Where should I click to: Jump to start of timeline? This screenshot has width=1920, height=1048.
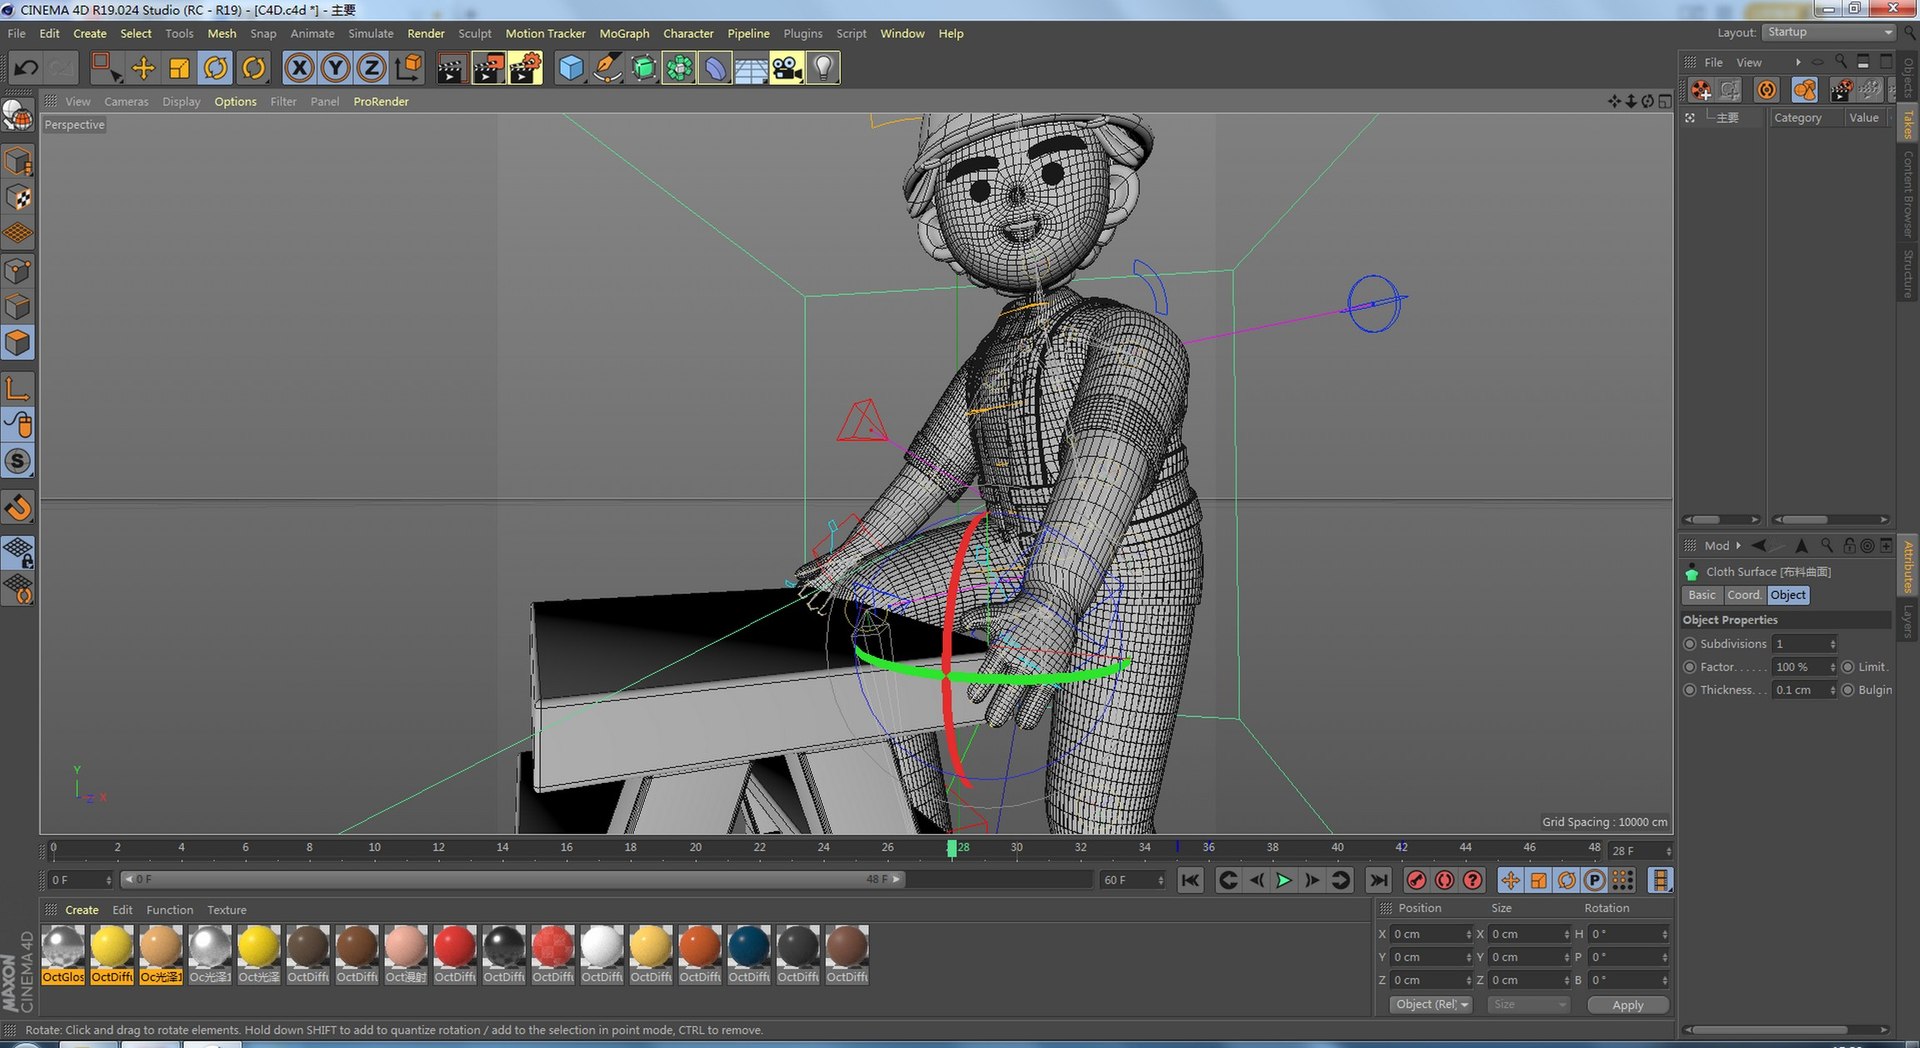1190,880
